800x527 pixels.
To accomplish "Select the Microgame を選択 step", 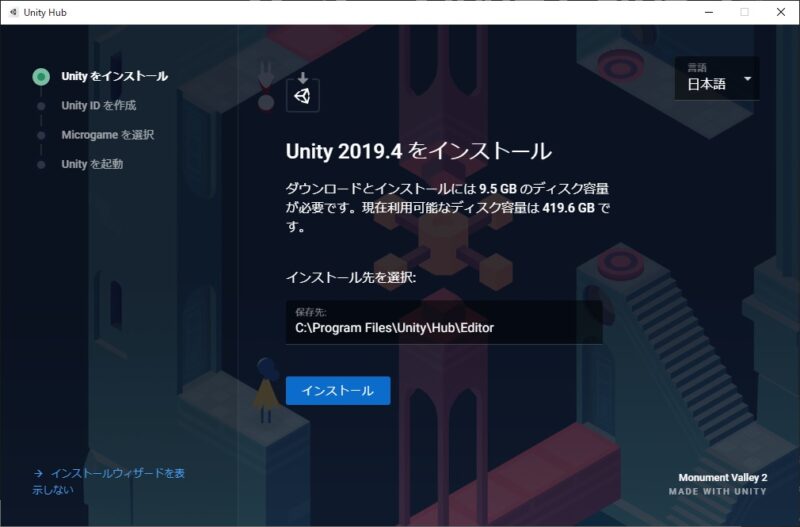I will tap(107, 135).
